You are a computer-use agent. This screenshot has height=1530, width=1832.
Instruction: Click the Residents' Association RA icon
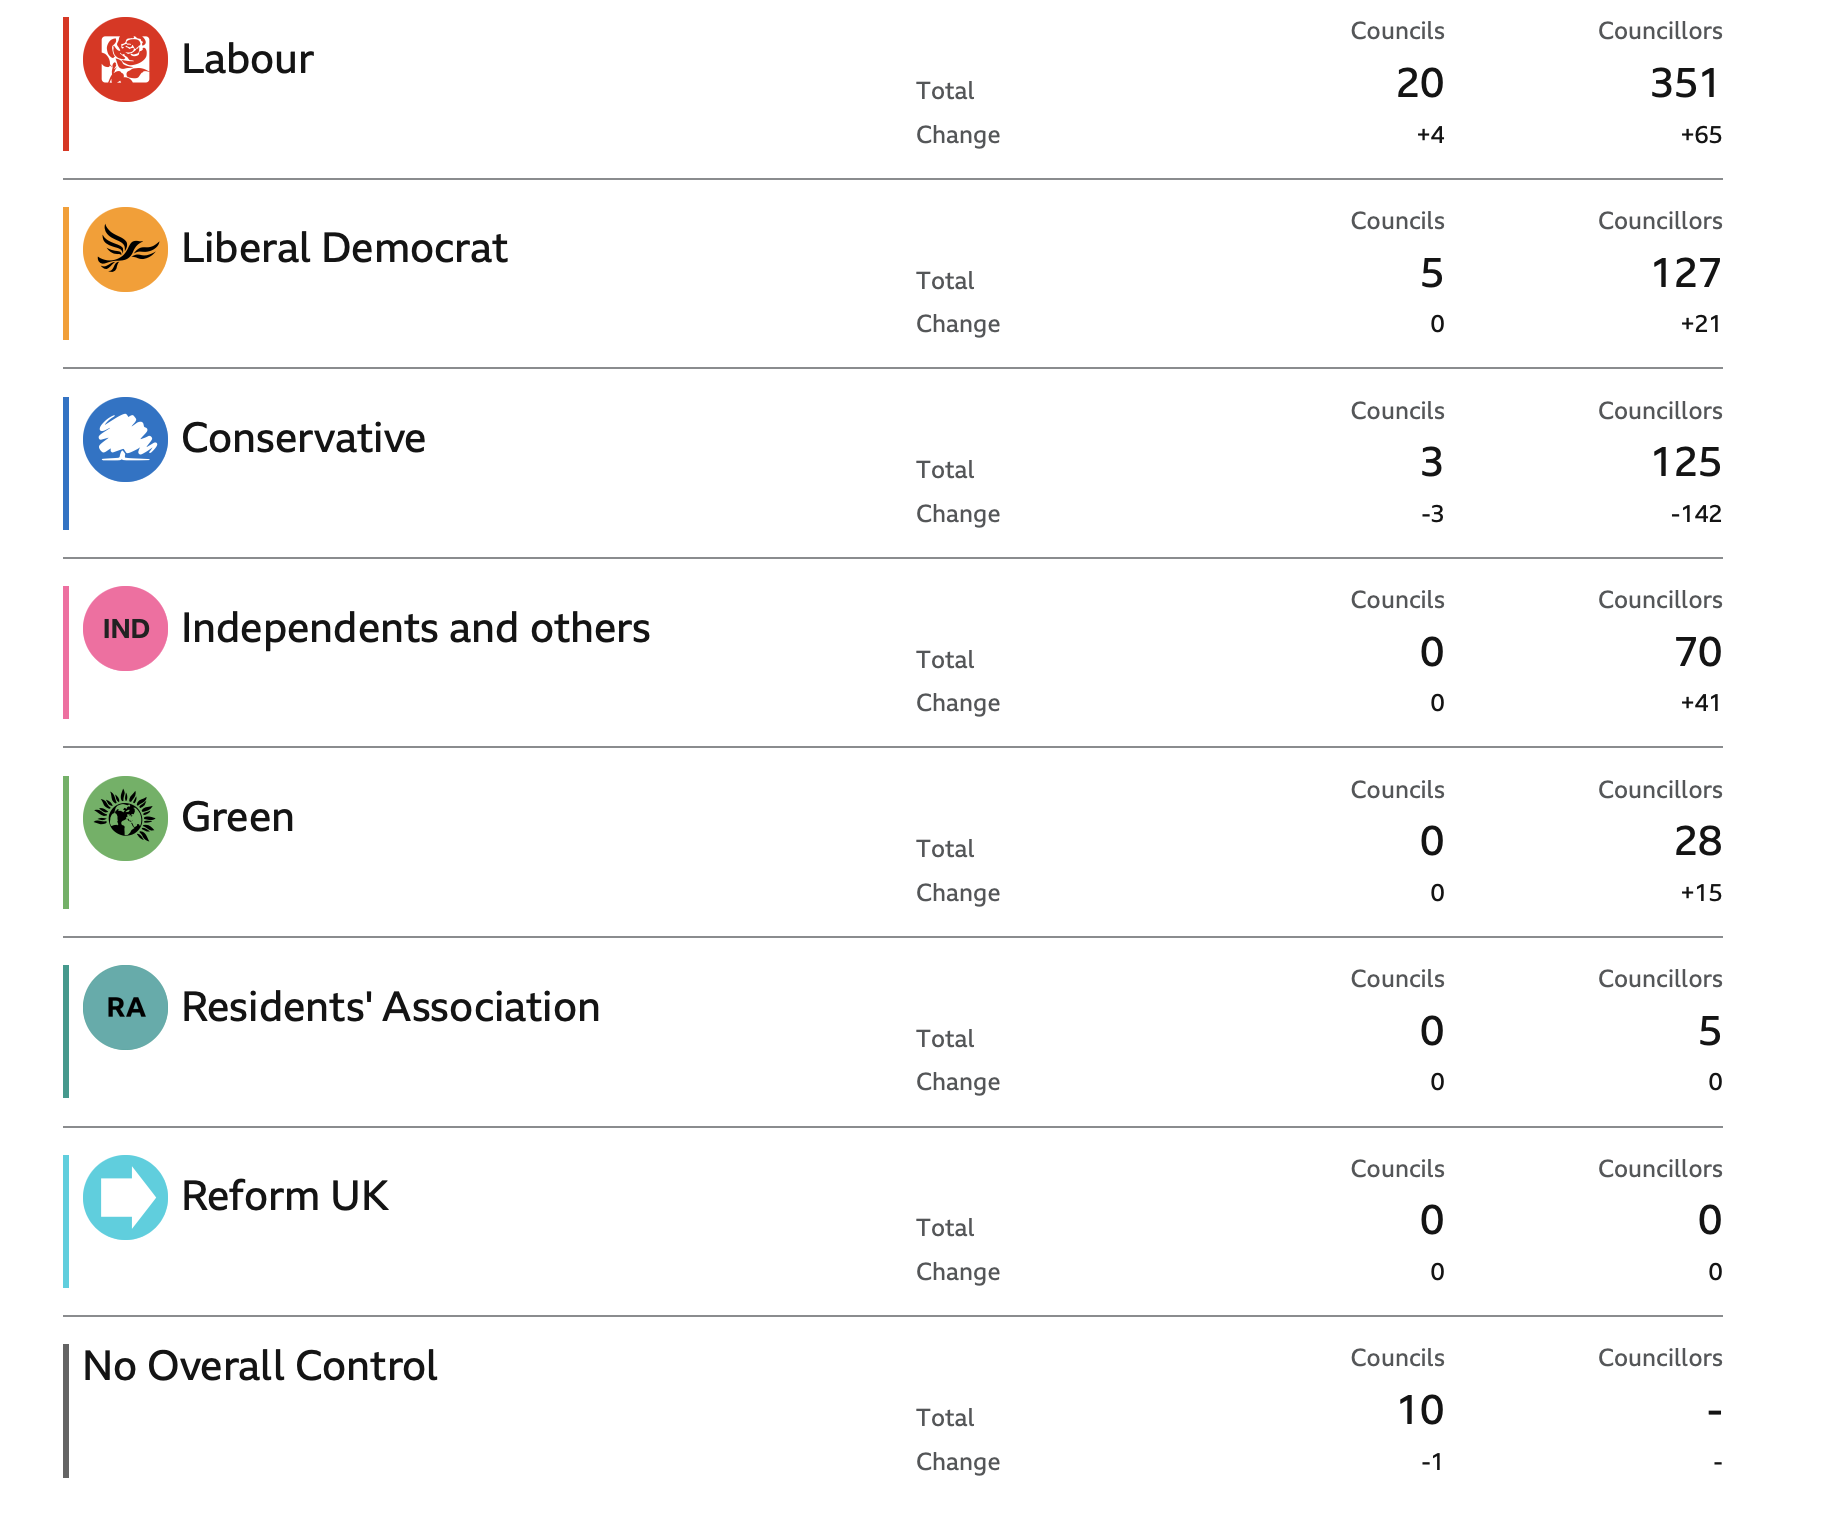point(125,1008)
